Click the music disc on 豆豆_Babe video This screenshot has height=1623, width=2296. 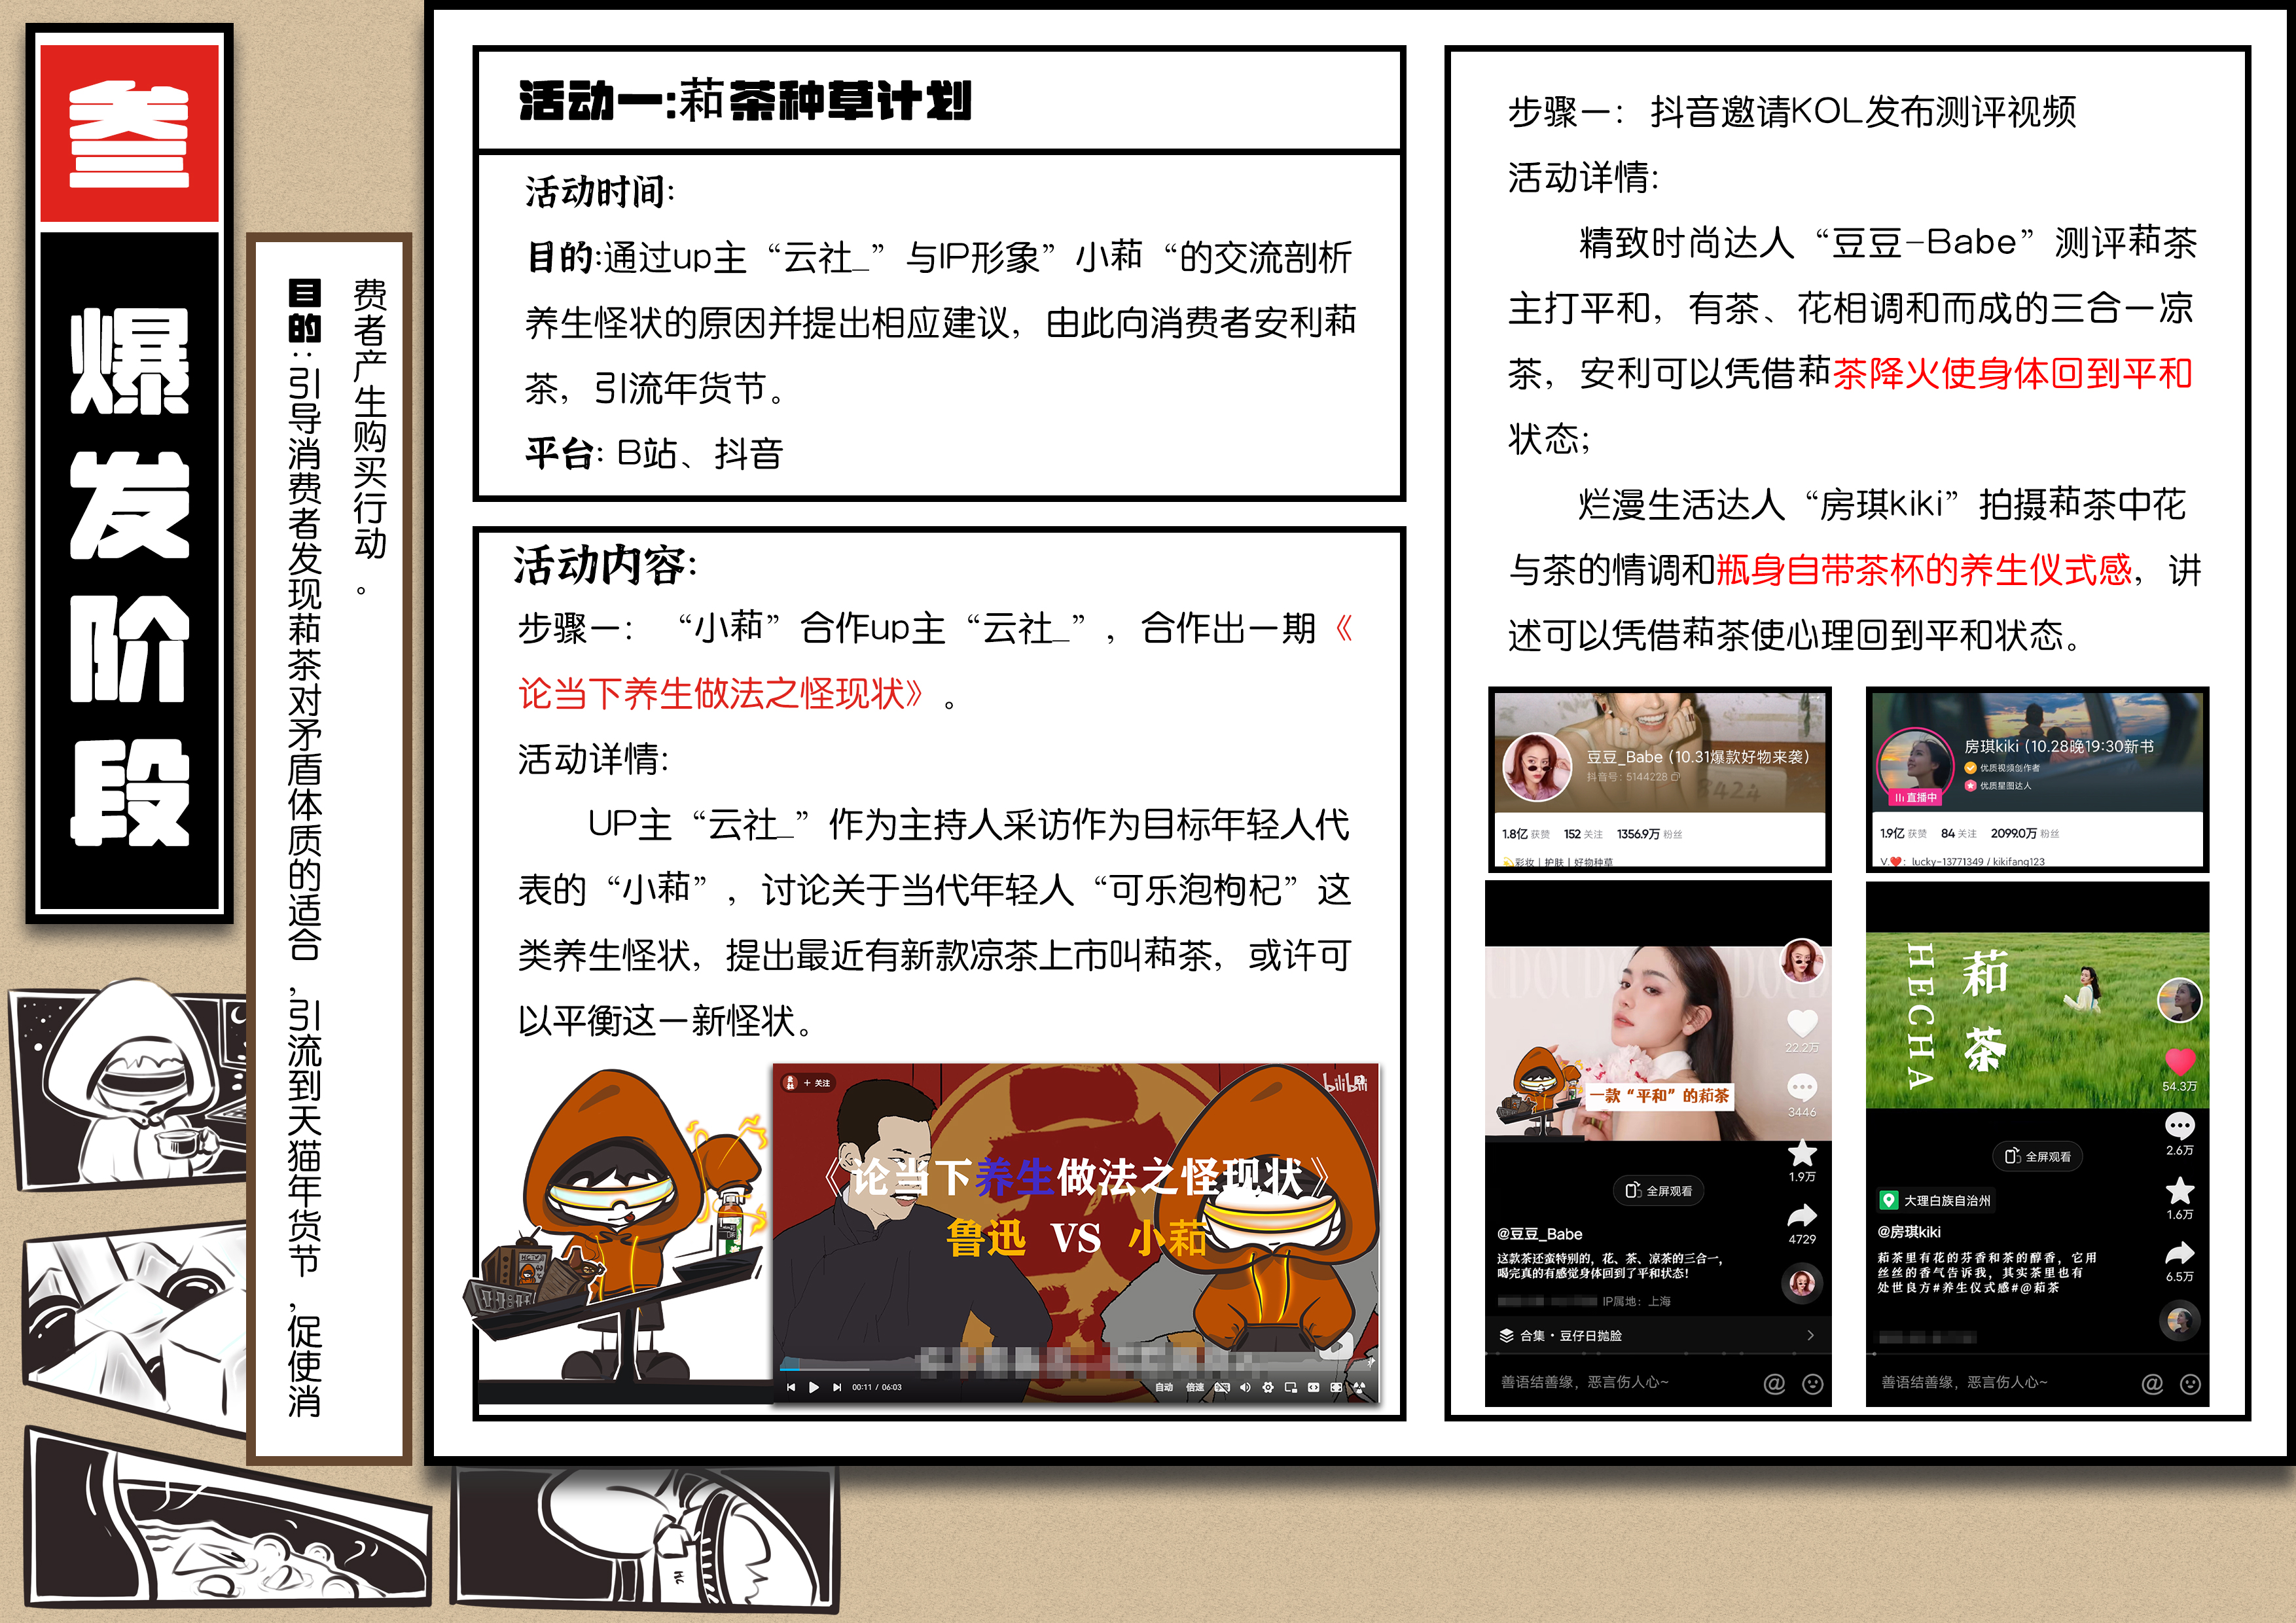coord(1802,1283)
